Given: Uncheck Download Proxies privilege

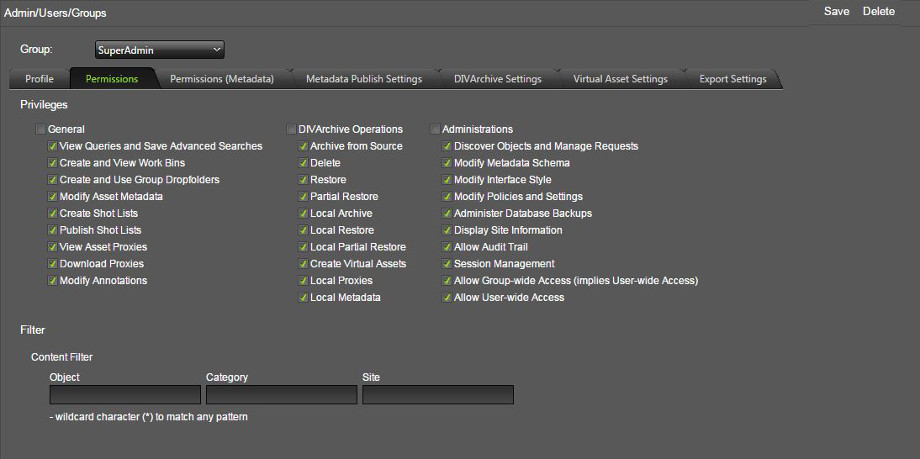Looking at the screenshot, I should coord(53,264).
